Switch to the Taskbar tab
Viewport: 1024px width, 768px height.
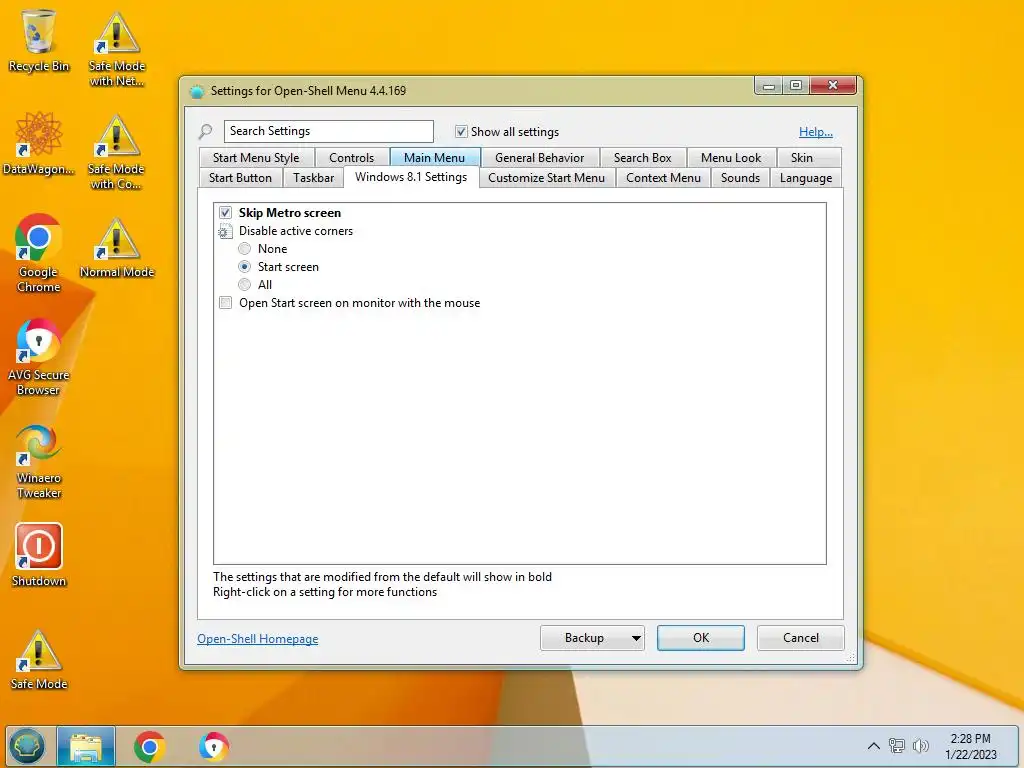313,178
